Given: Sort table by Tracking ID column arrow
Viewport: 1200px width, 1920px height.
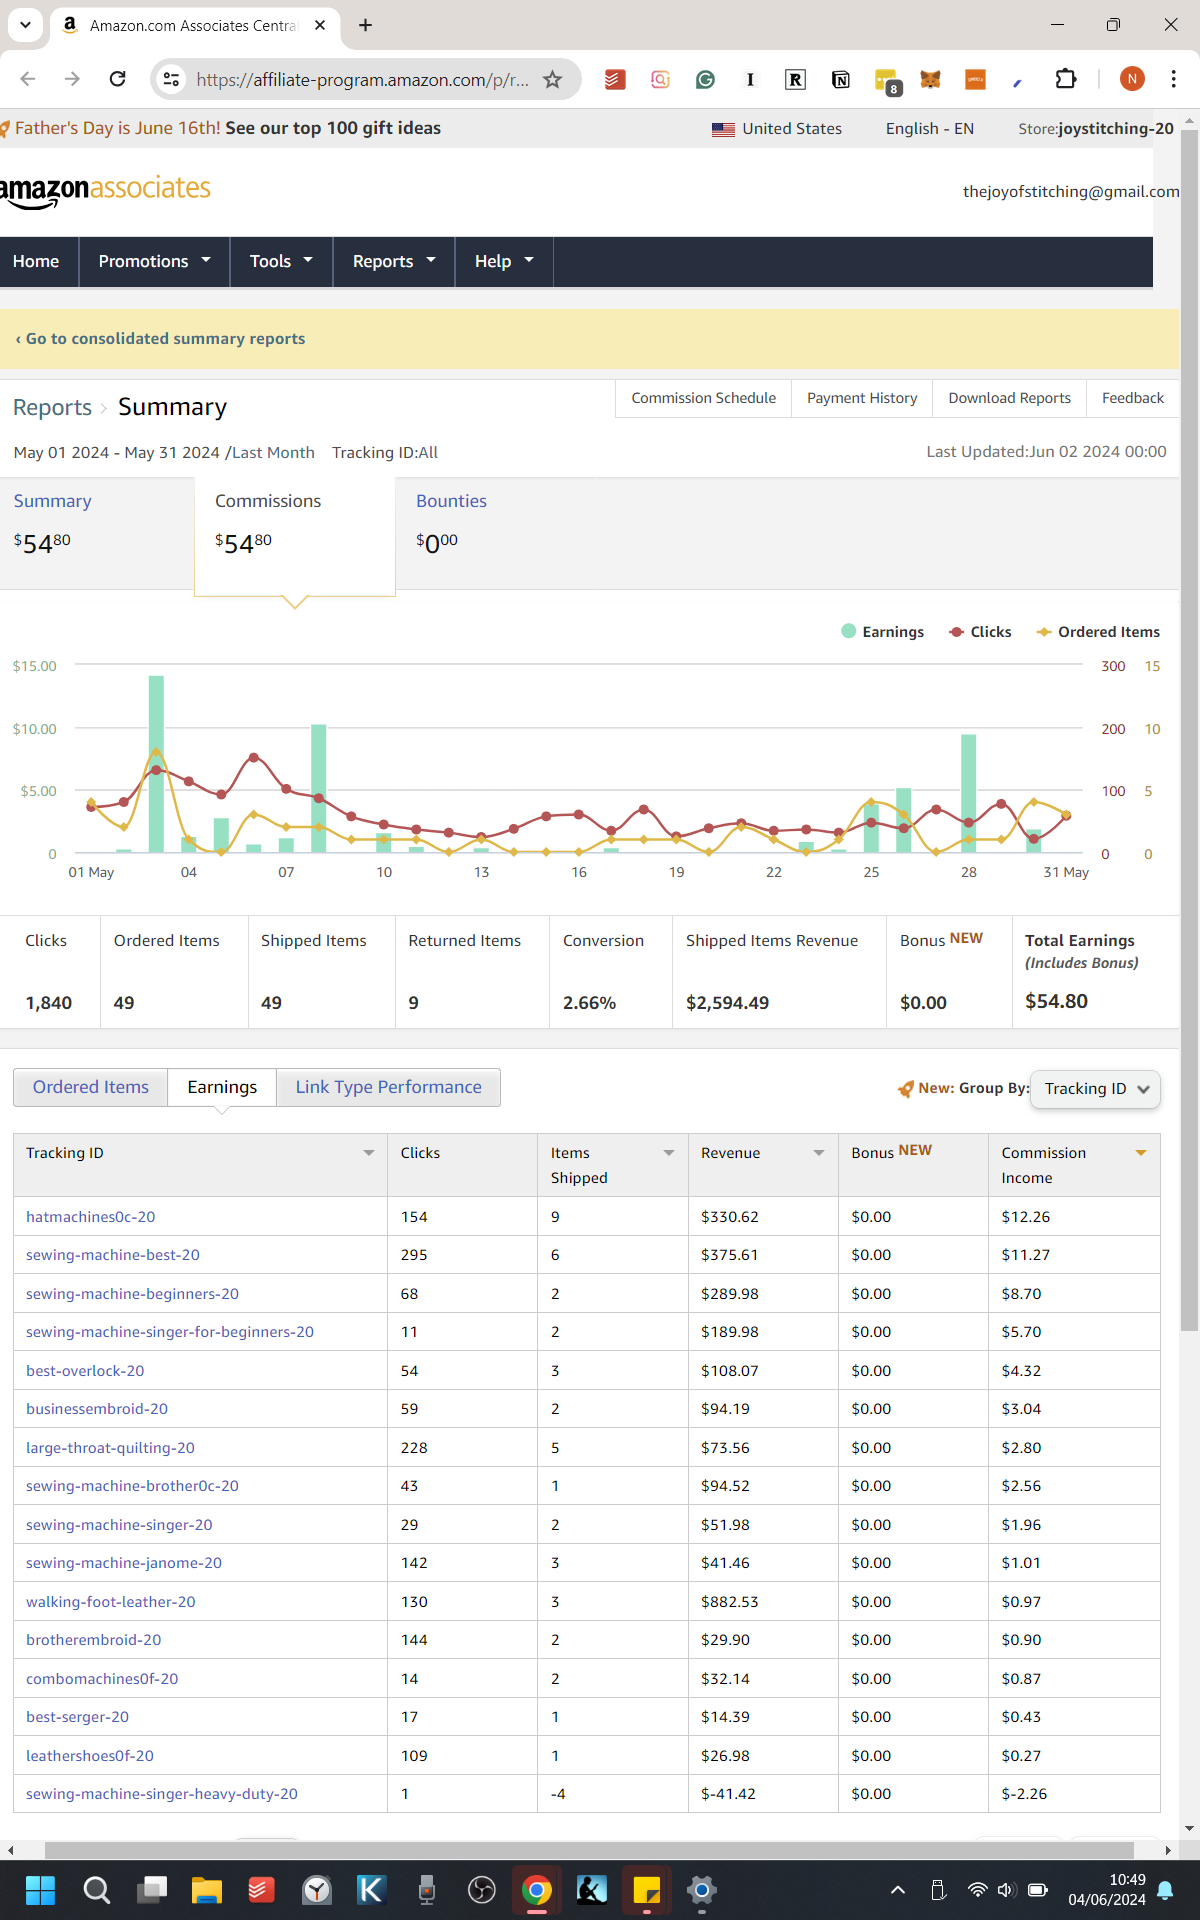Looking at the screenshot, I should point(369,1153).
